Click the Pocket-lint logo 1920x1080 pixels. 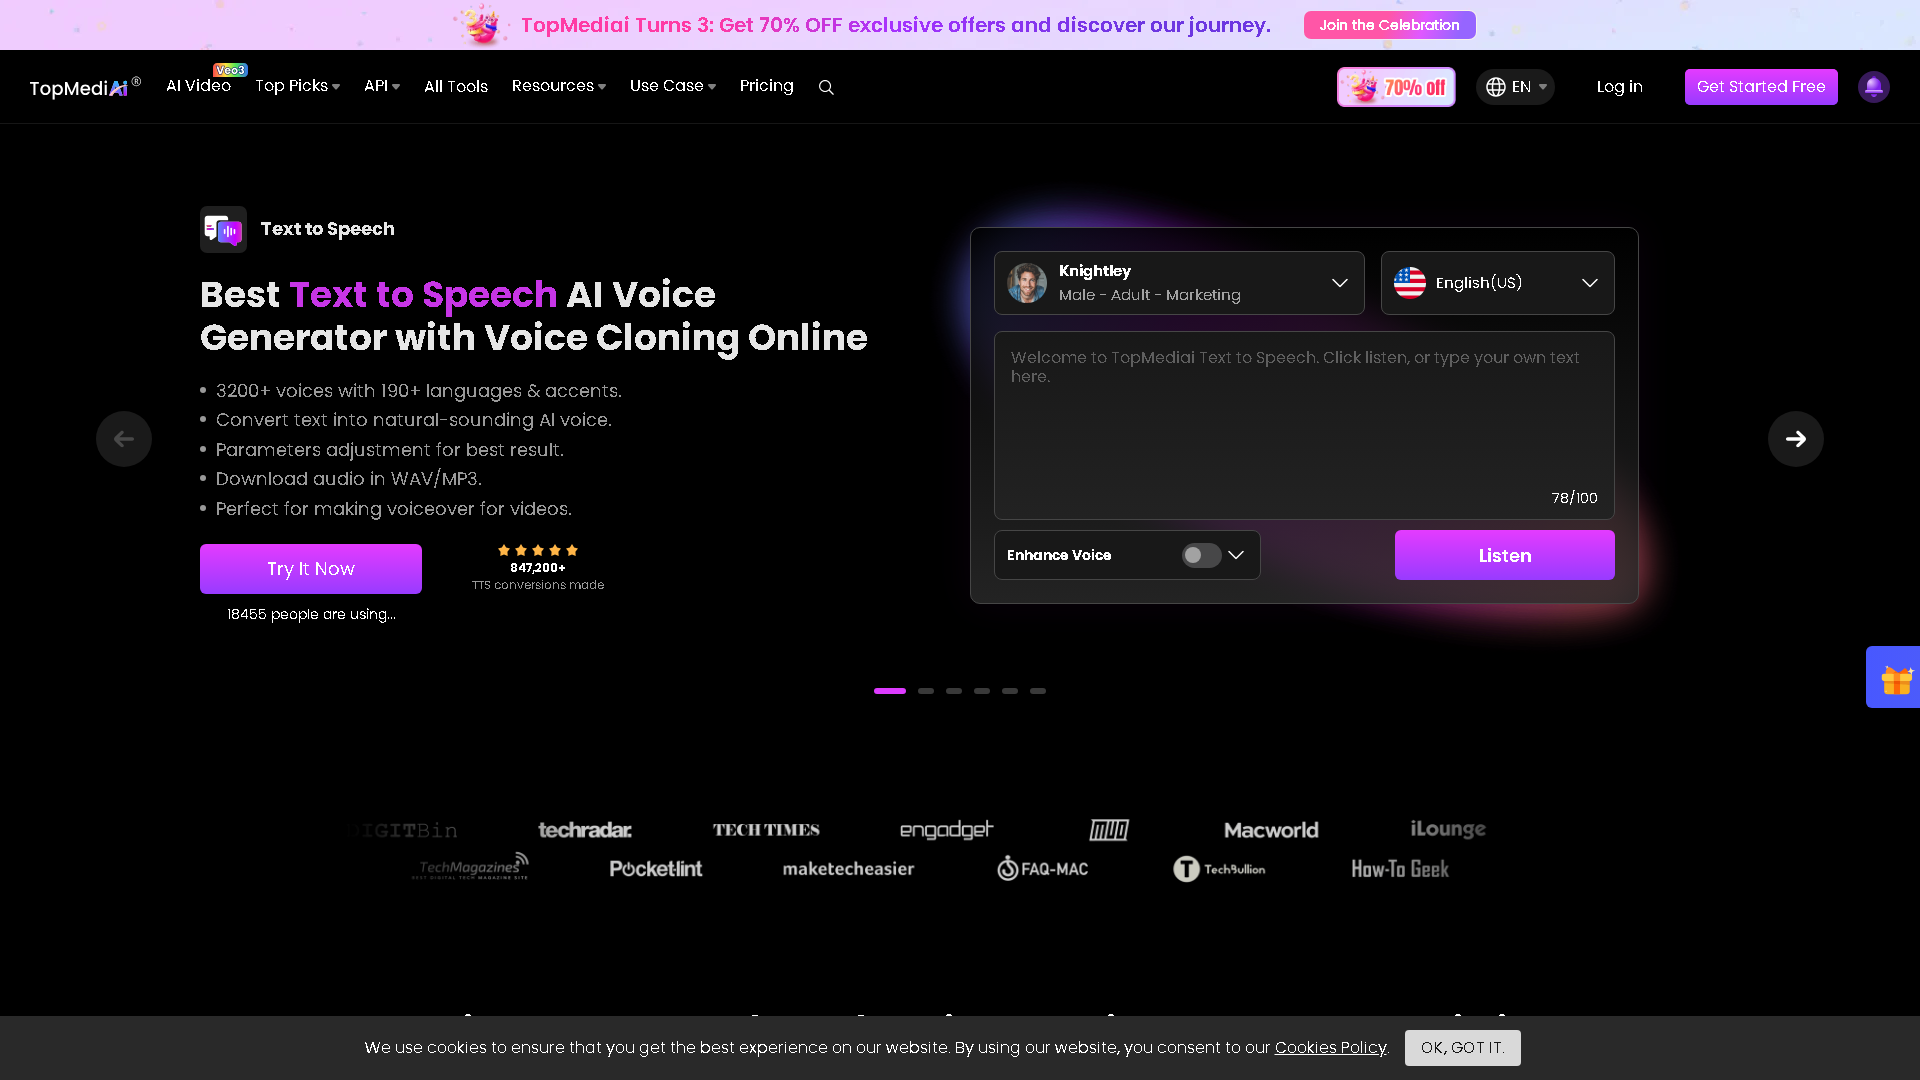(656, 869)
